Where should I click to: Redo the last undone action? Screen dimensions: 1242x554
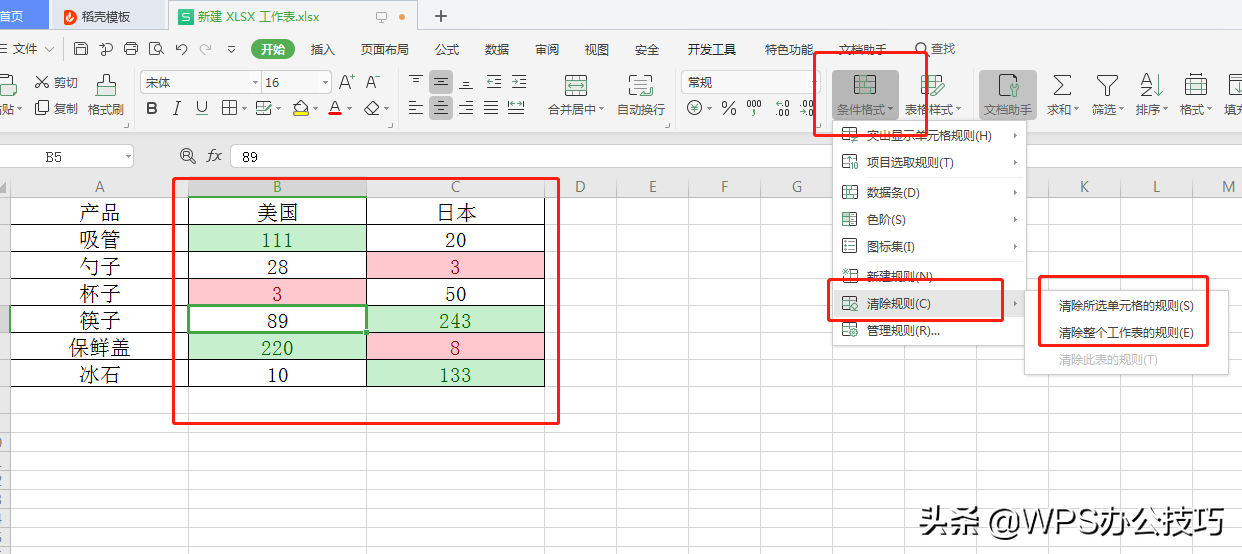pyautogui.click(x=205, y=49)
